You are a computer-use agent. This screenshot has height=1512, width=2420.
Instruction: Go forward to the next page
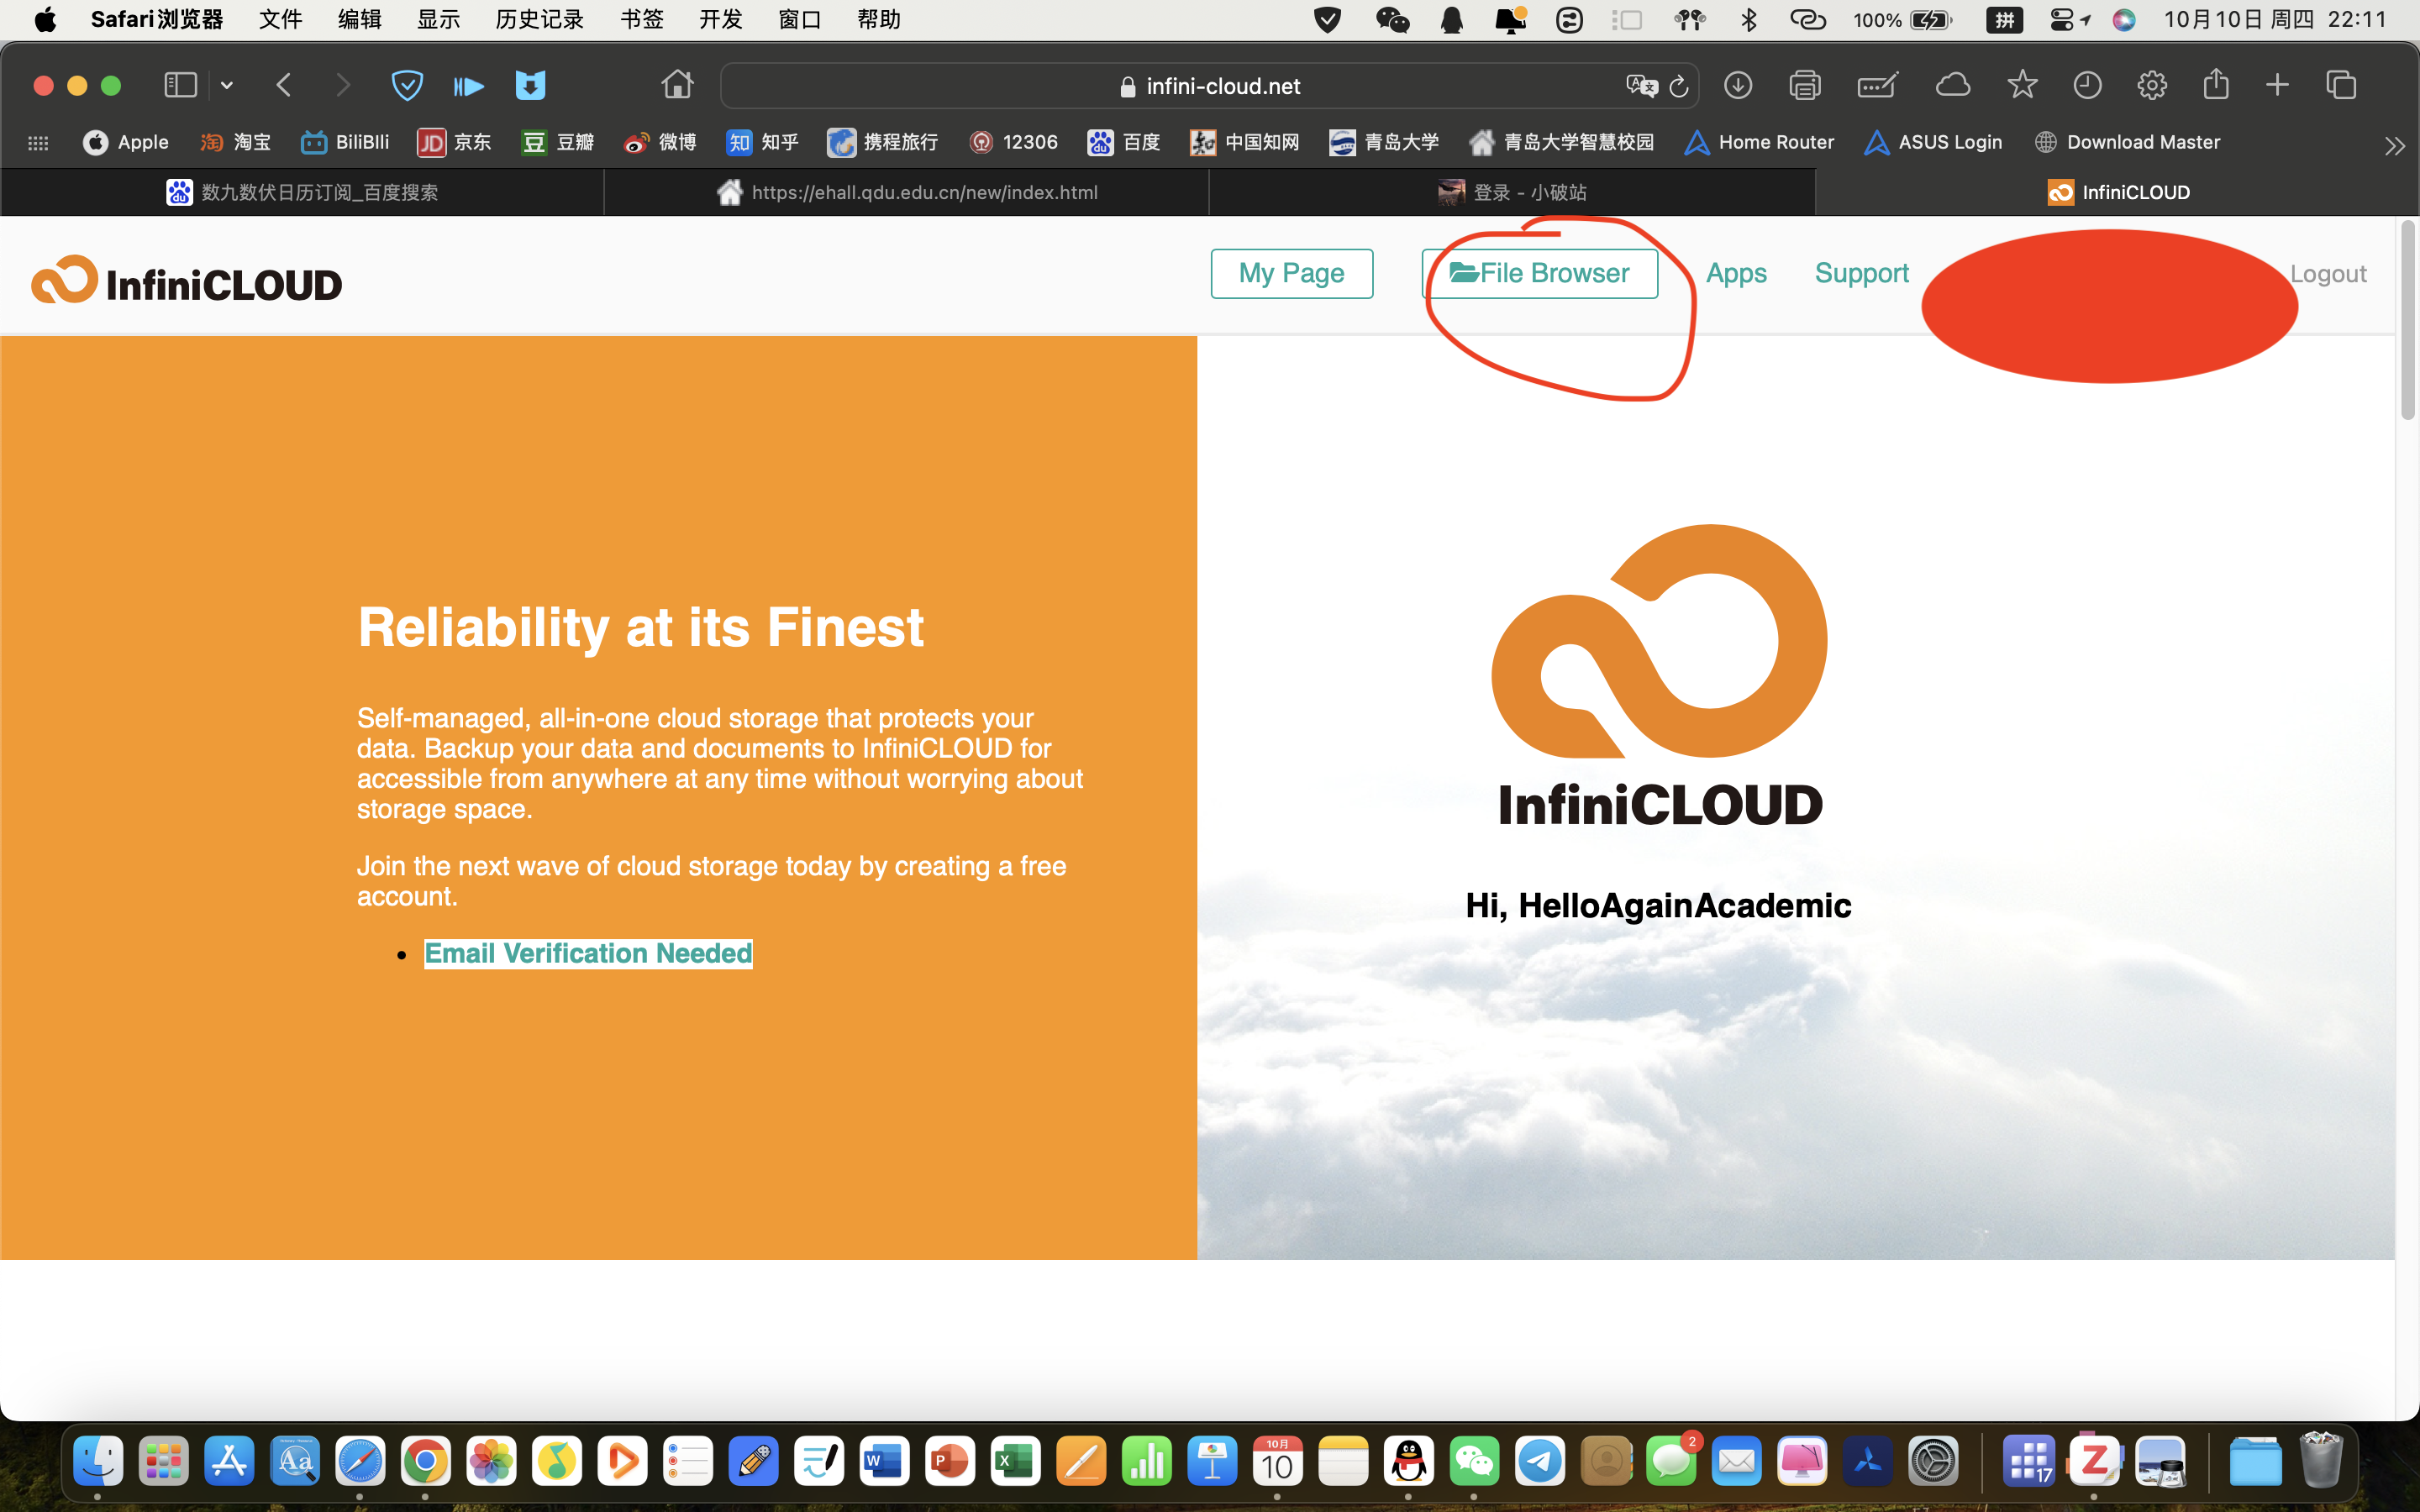[x=343, y=86]
